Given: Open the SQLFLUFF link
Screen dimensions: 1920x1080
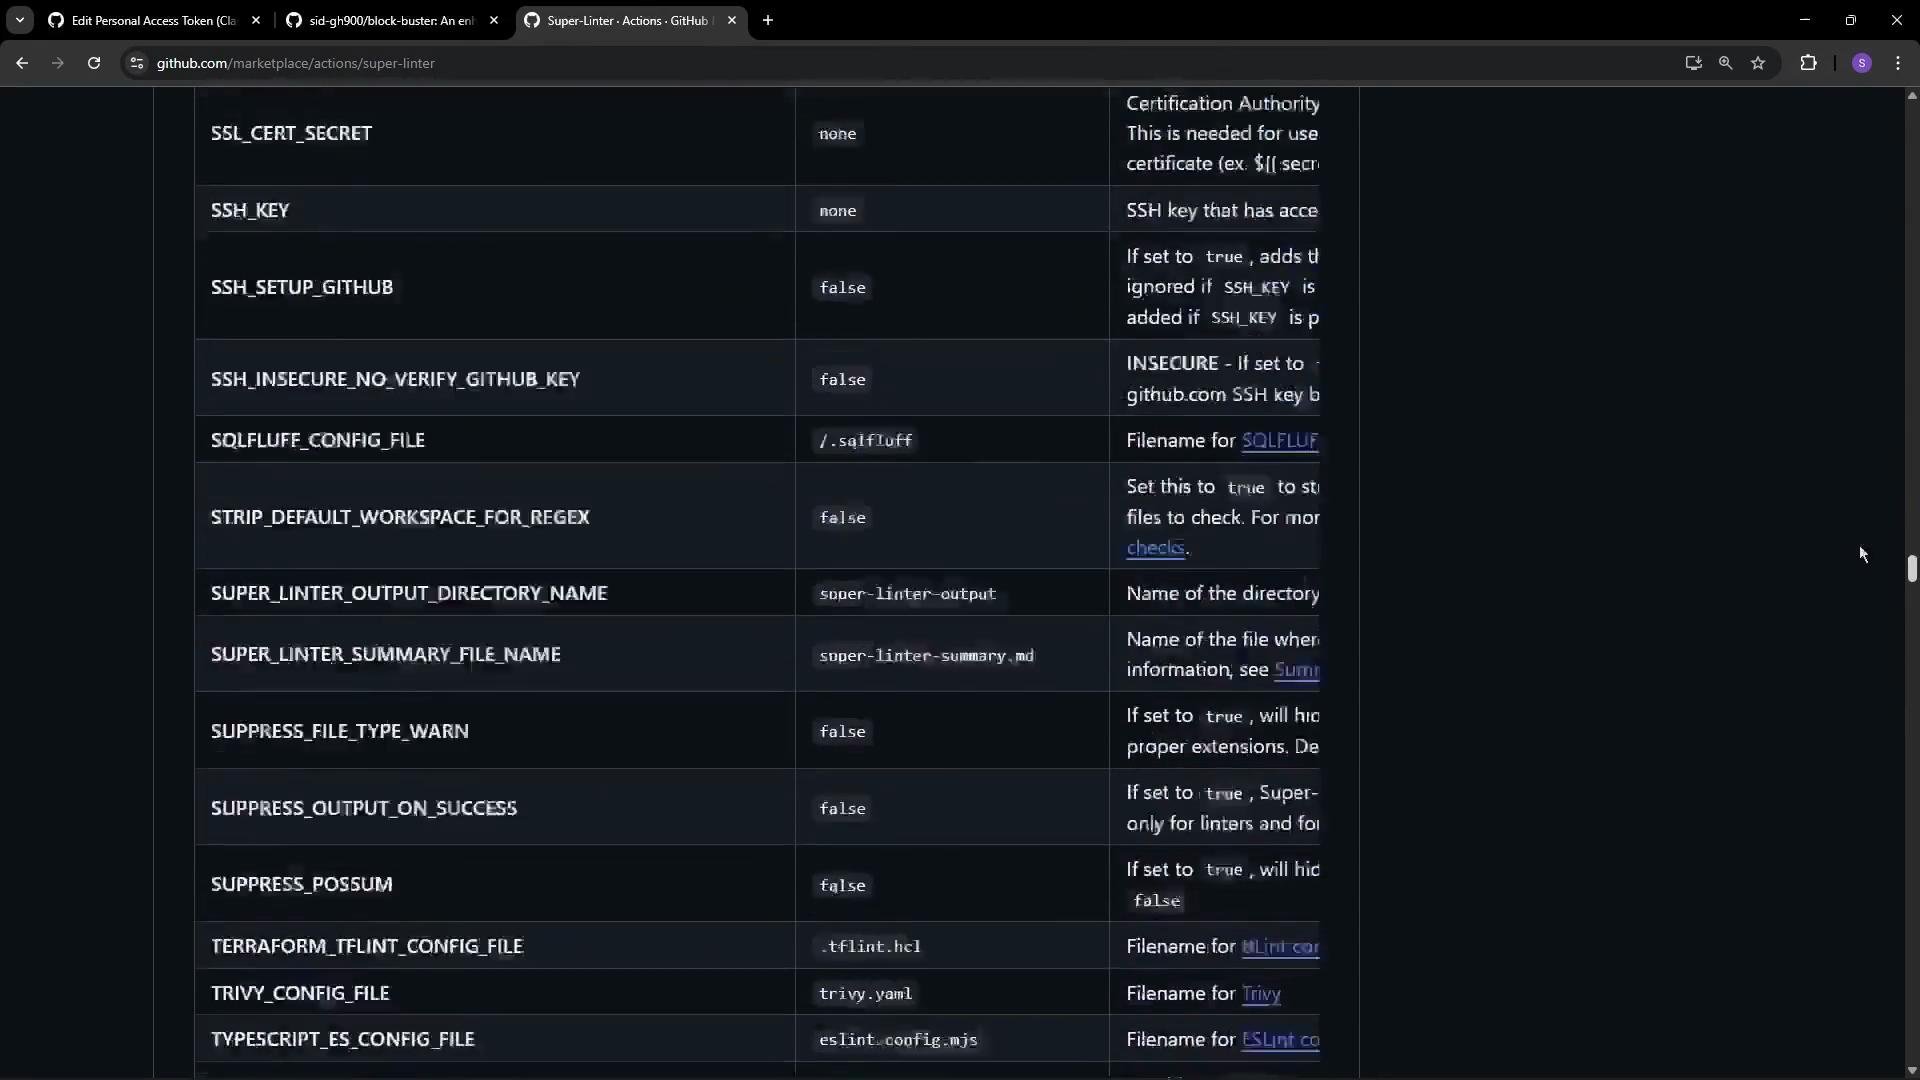Looking at the screenshot, I should click(1280, 441).
